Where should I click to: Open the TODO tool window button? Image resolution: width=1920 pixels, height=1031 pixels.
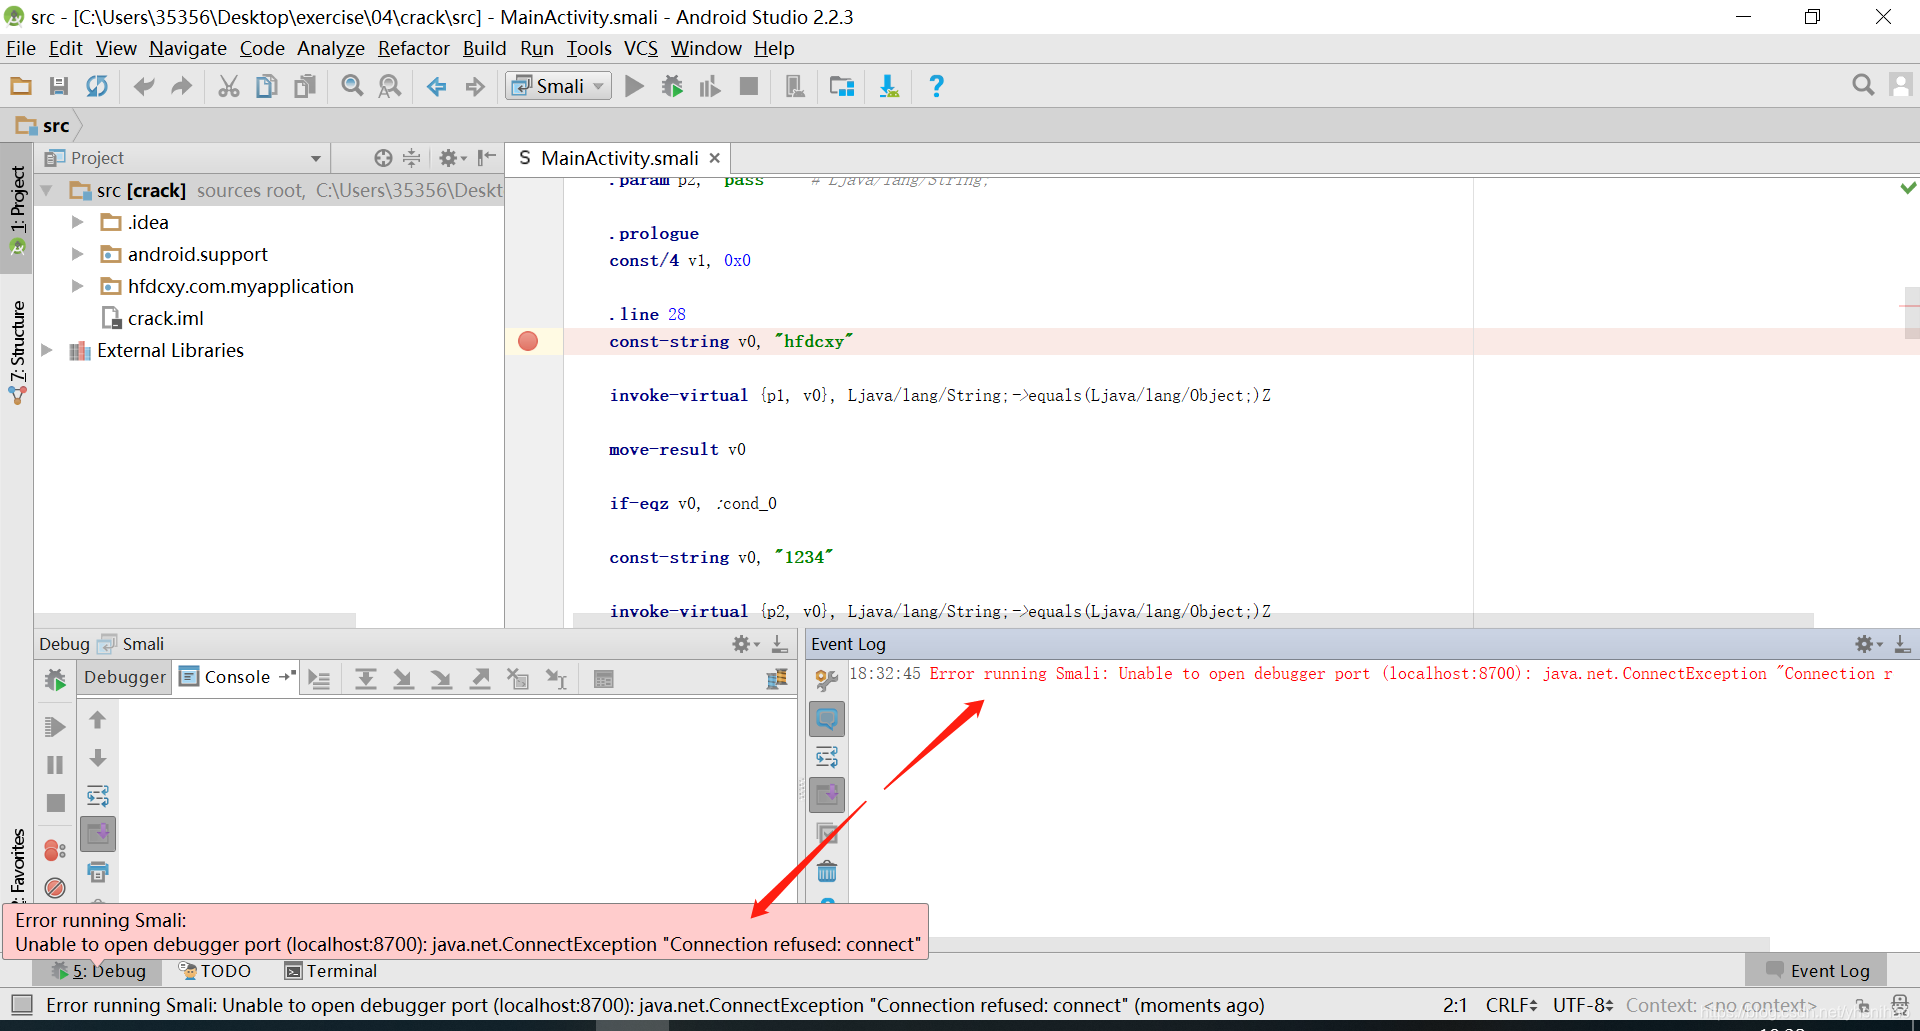click(214, 971)
